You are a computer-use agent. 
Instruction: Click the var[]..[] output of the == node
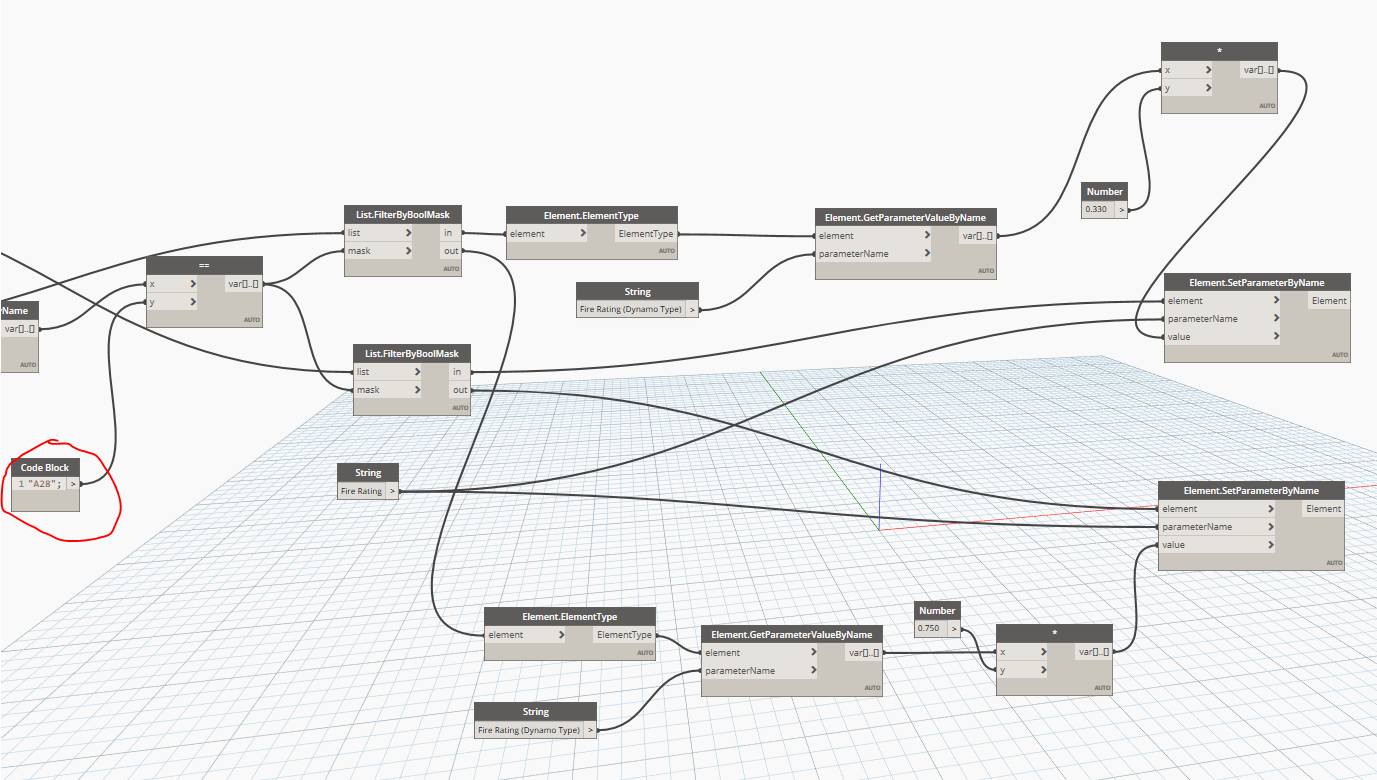tap(243, 284)
